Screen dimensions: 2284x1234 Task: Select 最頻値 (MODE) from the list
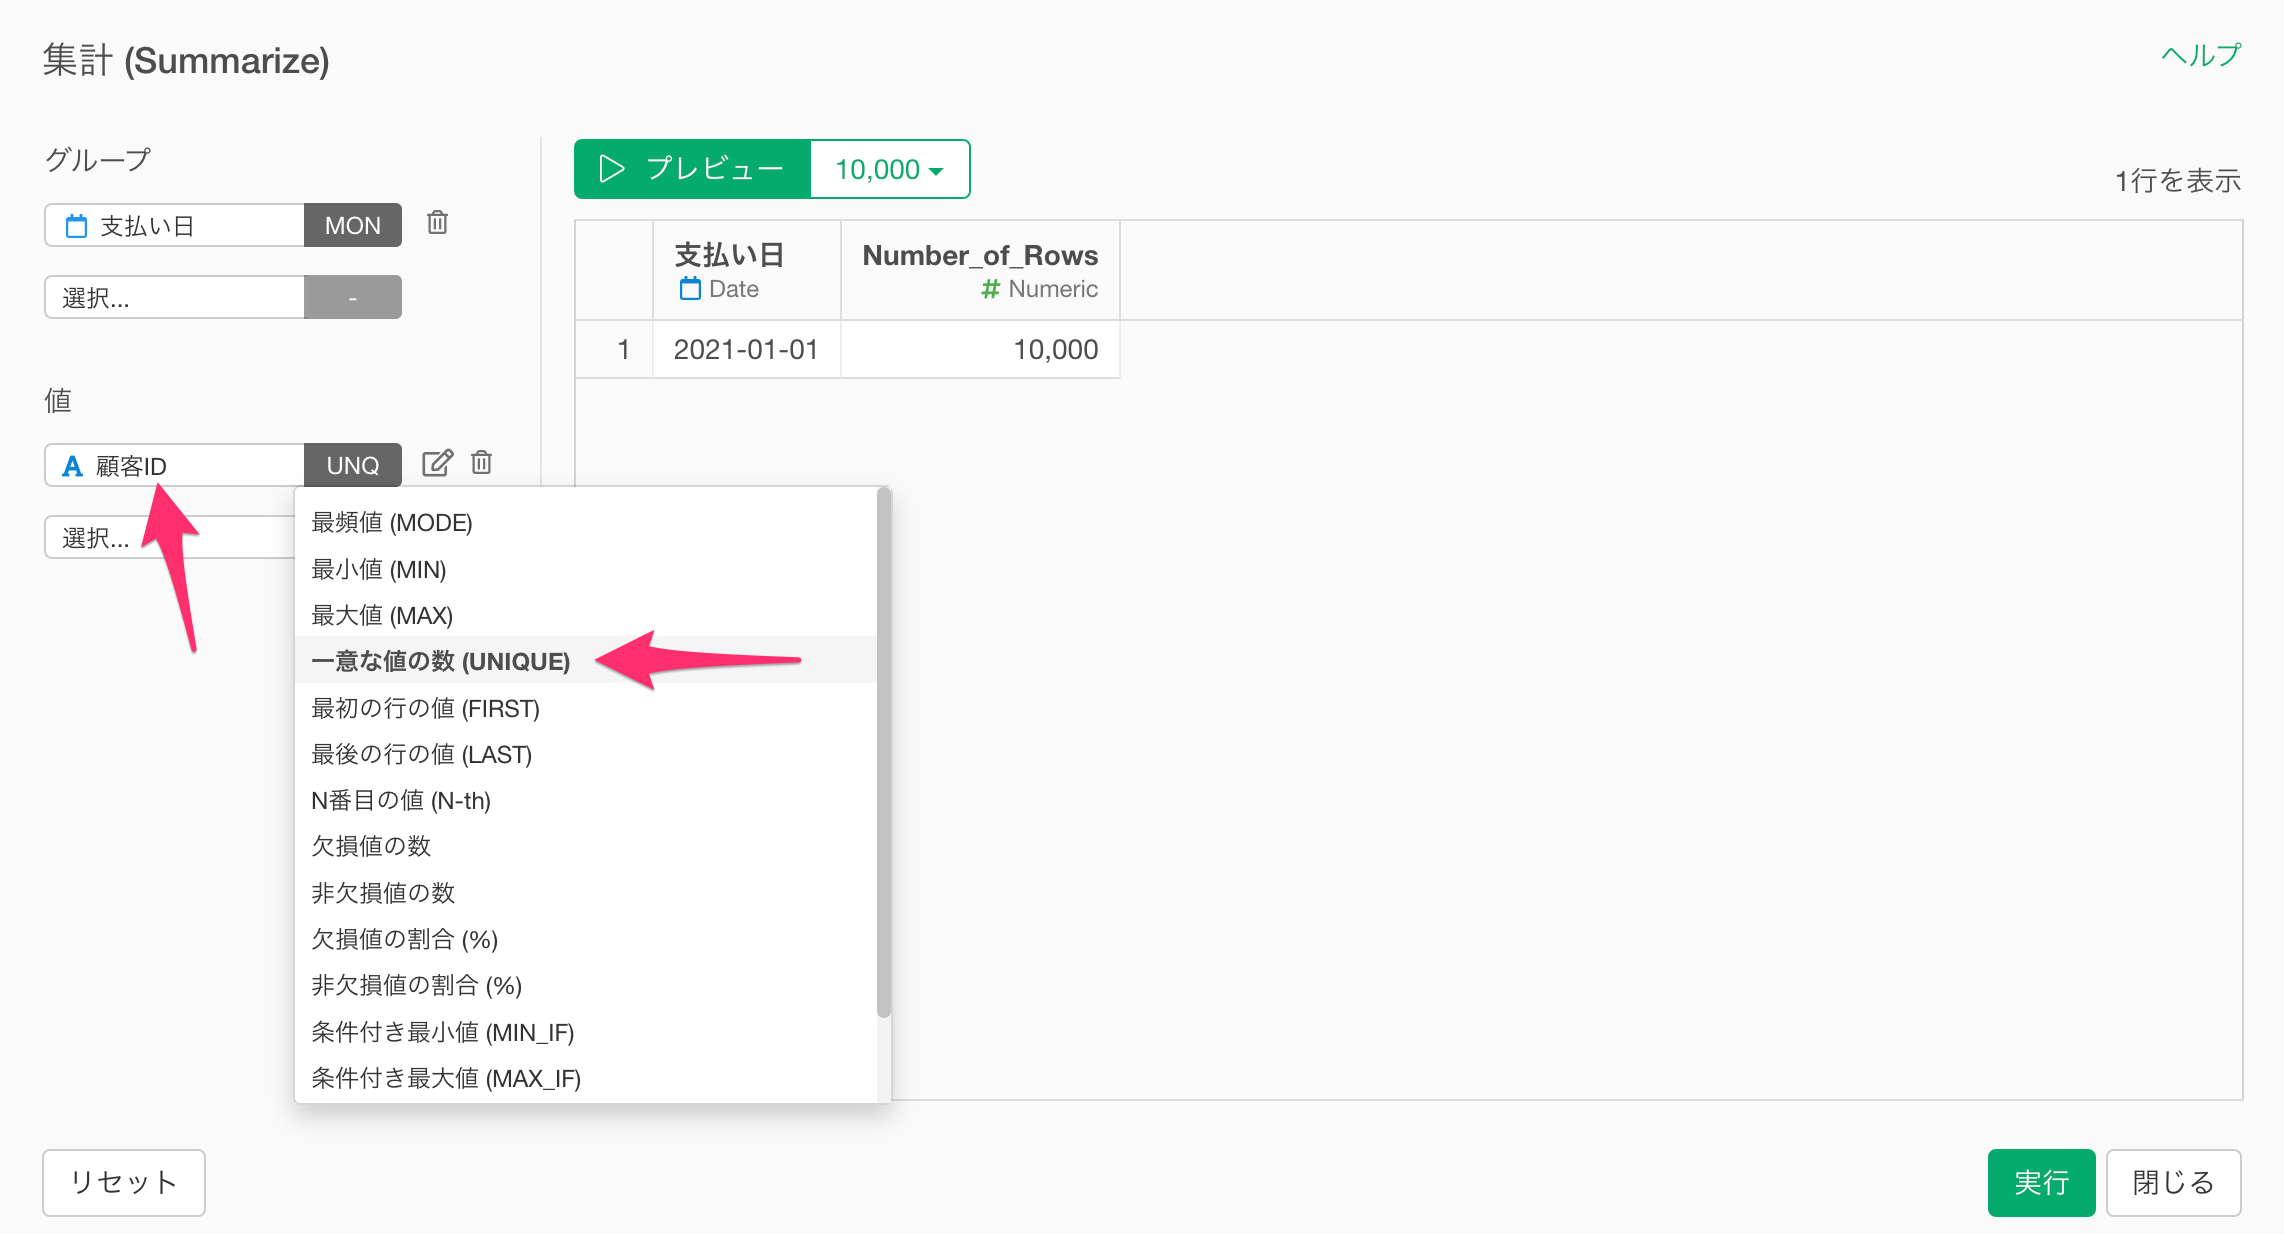[x=392, y=523]
